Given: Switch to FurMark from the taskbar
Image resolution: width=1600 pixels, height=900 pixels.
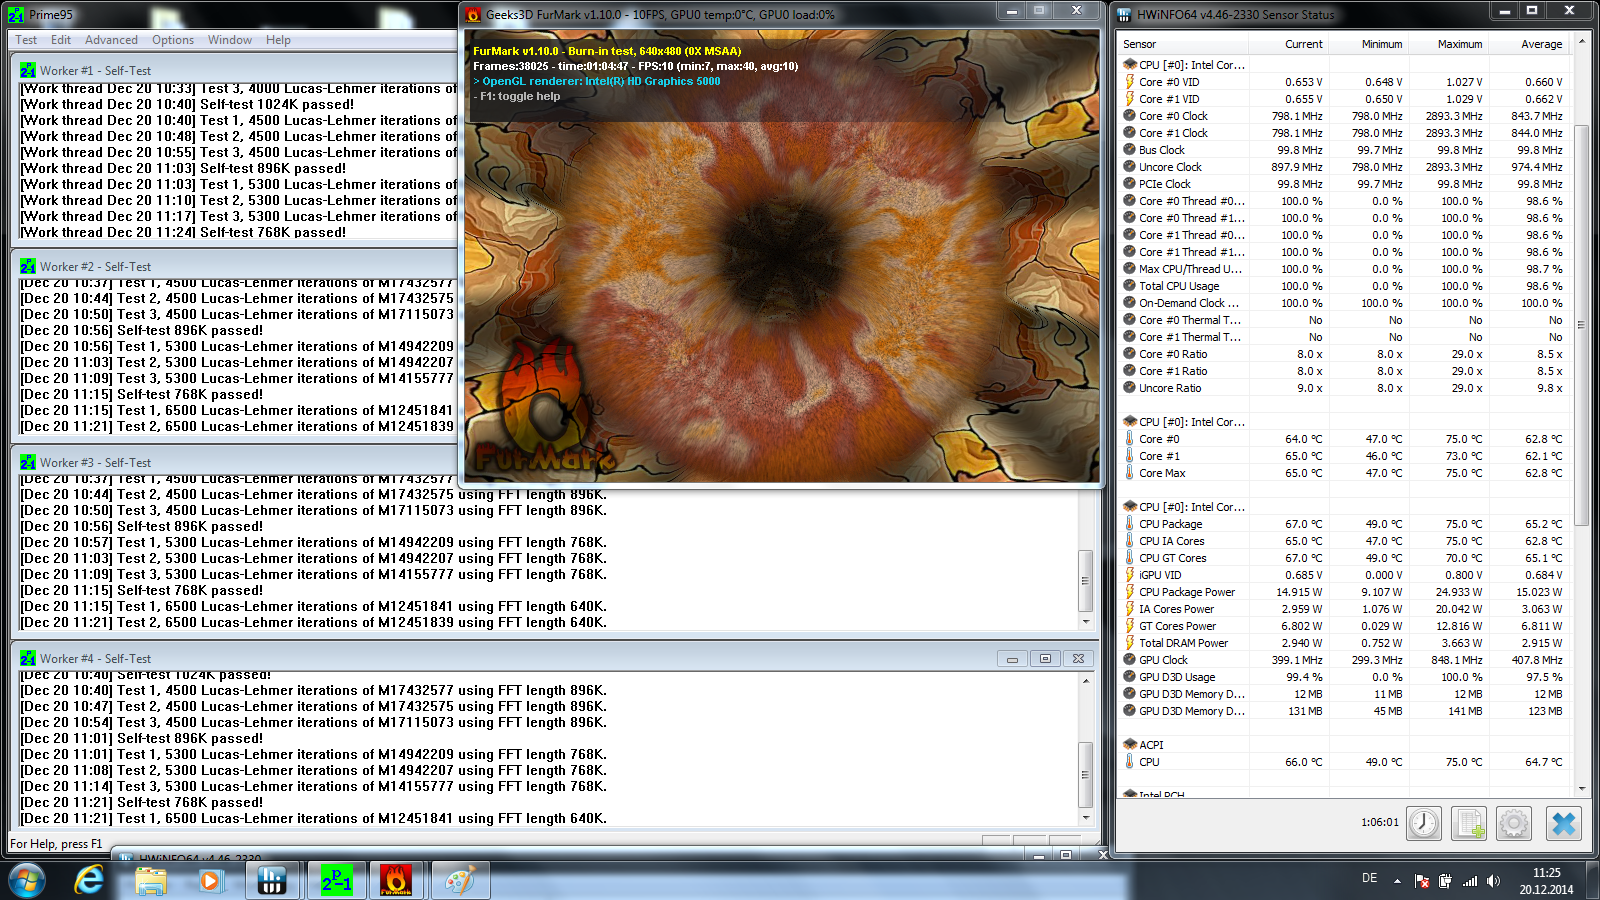Looking at the screenshot, I should (397, 881).
